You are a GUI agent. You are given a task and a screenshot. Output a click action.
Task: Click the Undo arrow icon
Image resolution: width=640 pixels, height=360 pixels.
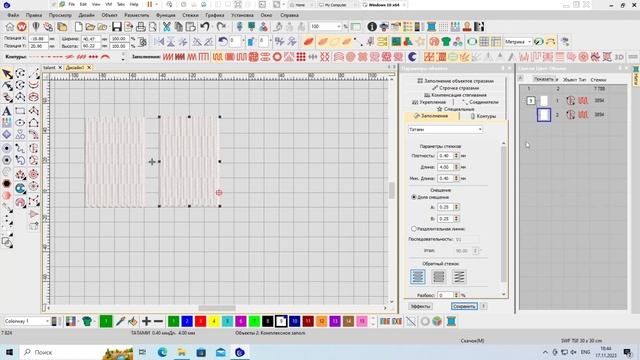pos(205,27)
